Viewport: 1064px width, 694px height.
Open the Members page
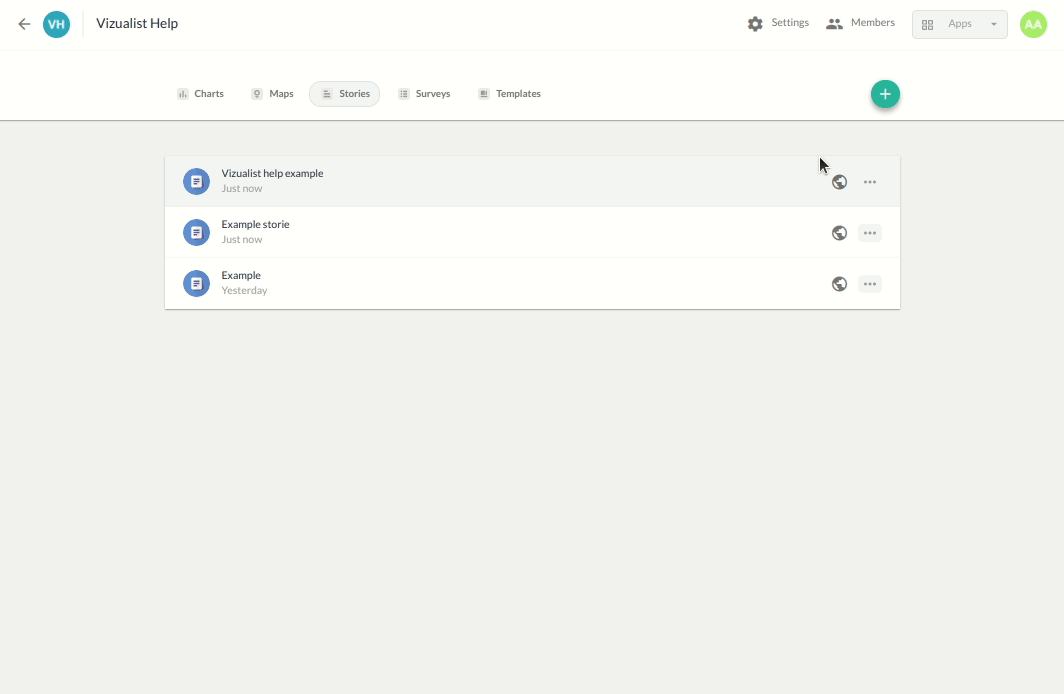click(x=860, y=23)
